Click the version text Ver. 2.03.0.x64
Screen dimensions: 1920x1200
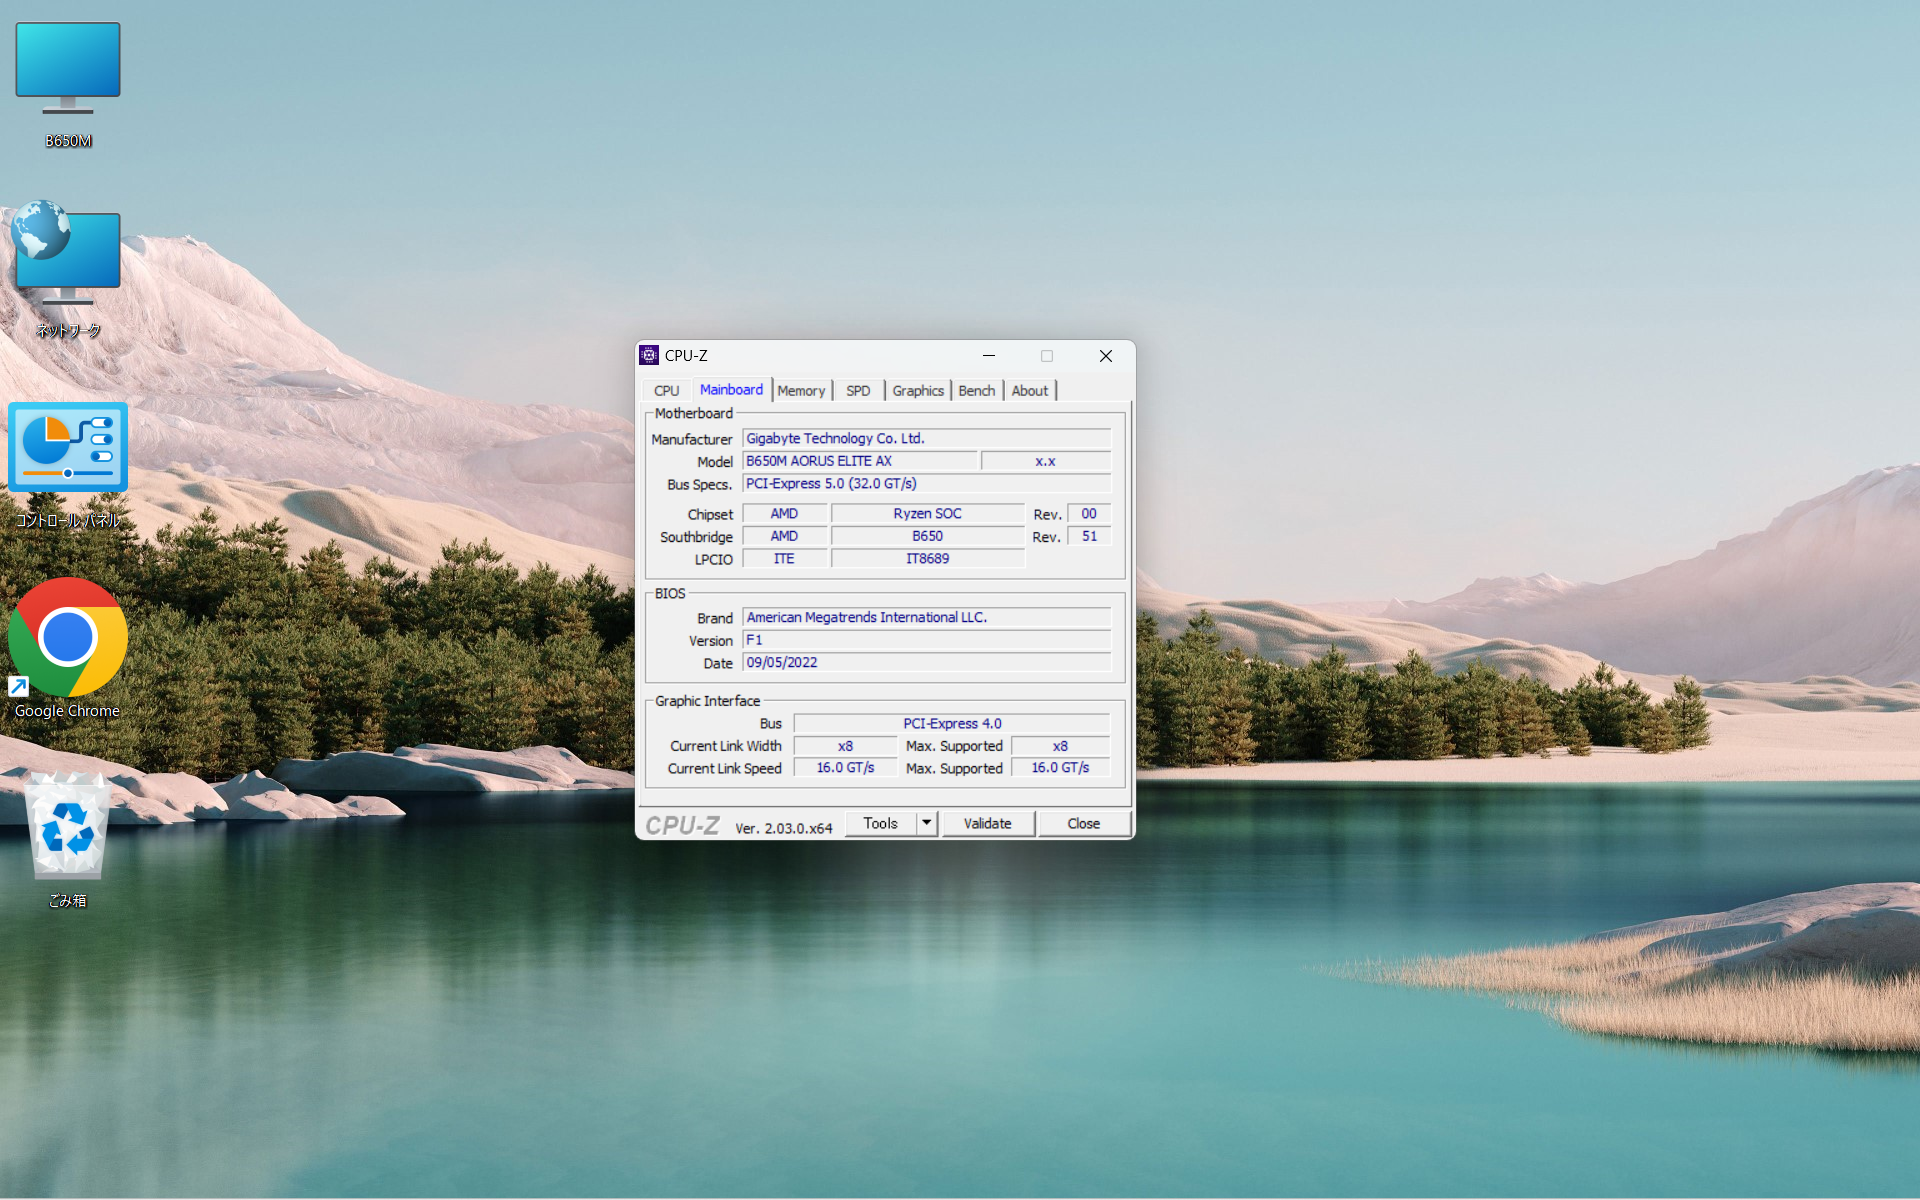point(783,828)
